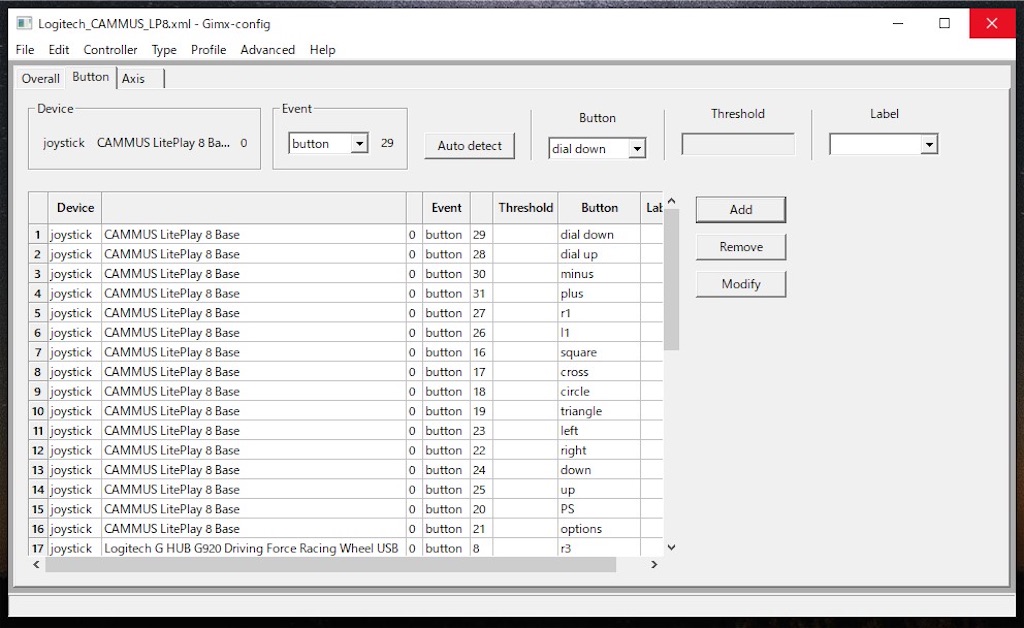Select the 'PS' button cell
Viewport: 1024px width, 628px height.
click(x=599, y=509)
